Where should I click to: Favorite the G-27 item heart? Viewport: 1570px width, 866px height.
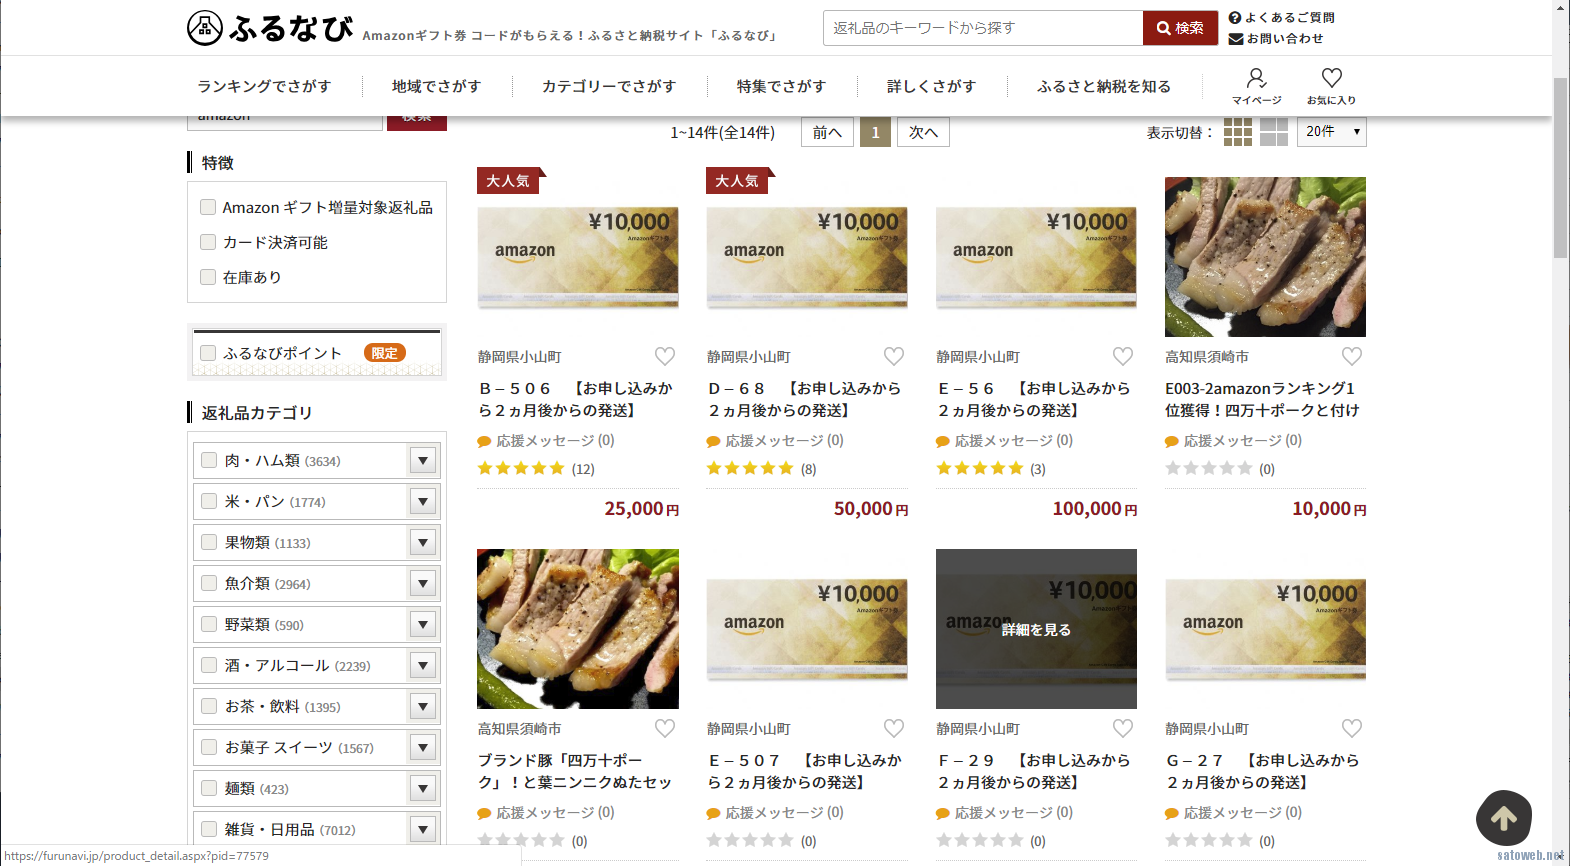coord(1352,728)
